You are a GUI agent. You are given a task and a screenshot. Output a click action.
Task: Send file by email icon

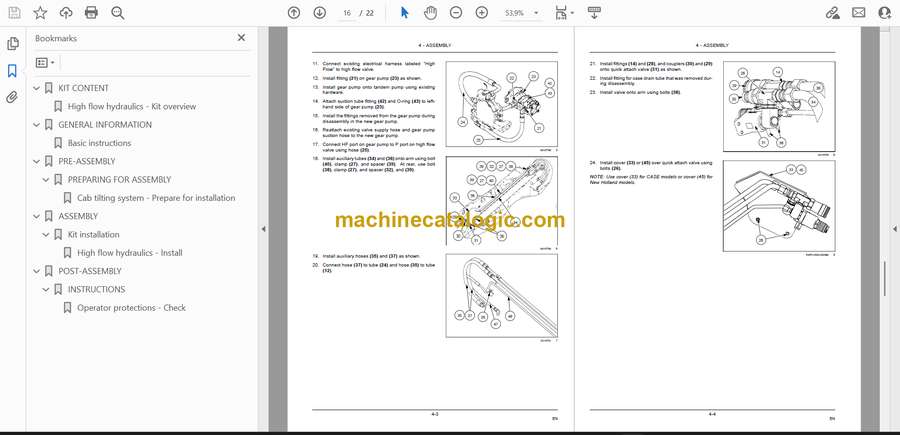[859, 13]
